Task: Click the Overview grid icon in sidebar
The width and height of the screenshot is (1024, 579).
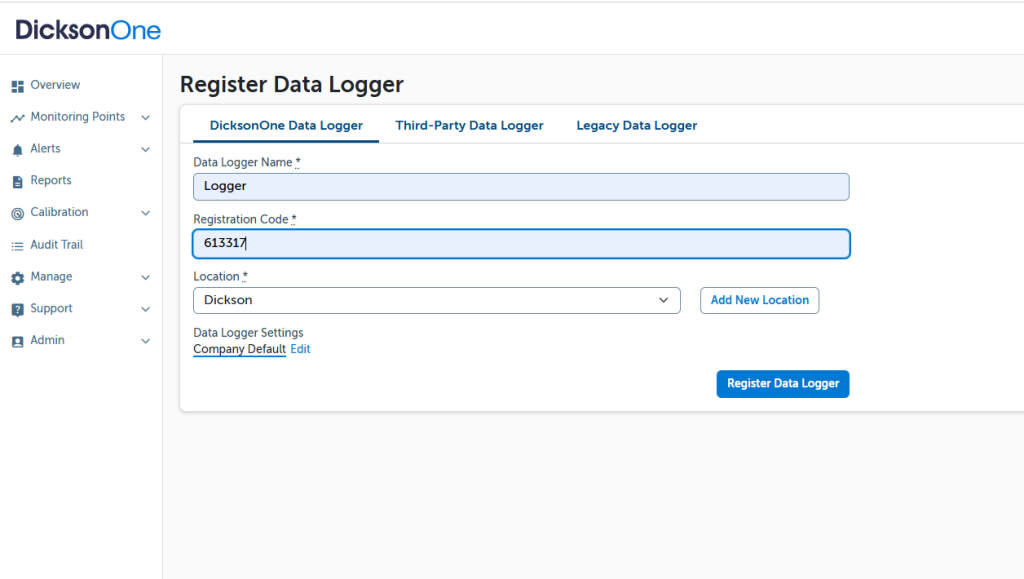Action: click(17, 86)
